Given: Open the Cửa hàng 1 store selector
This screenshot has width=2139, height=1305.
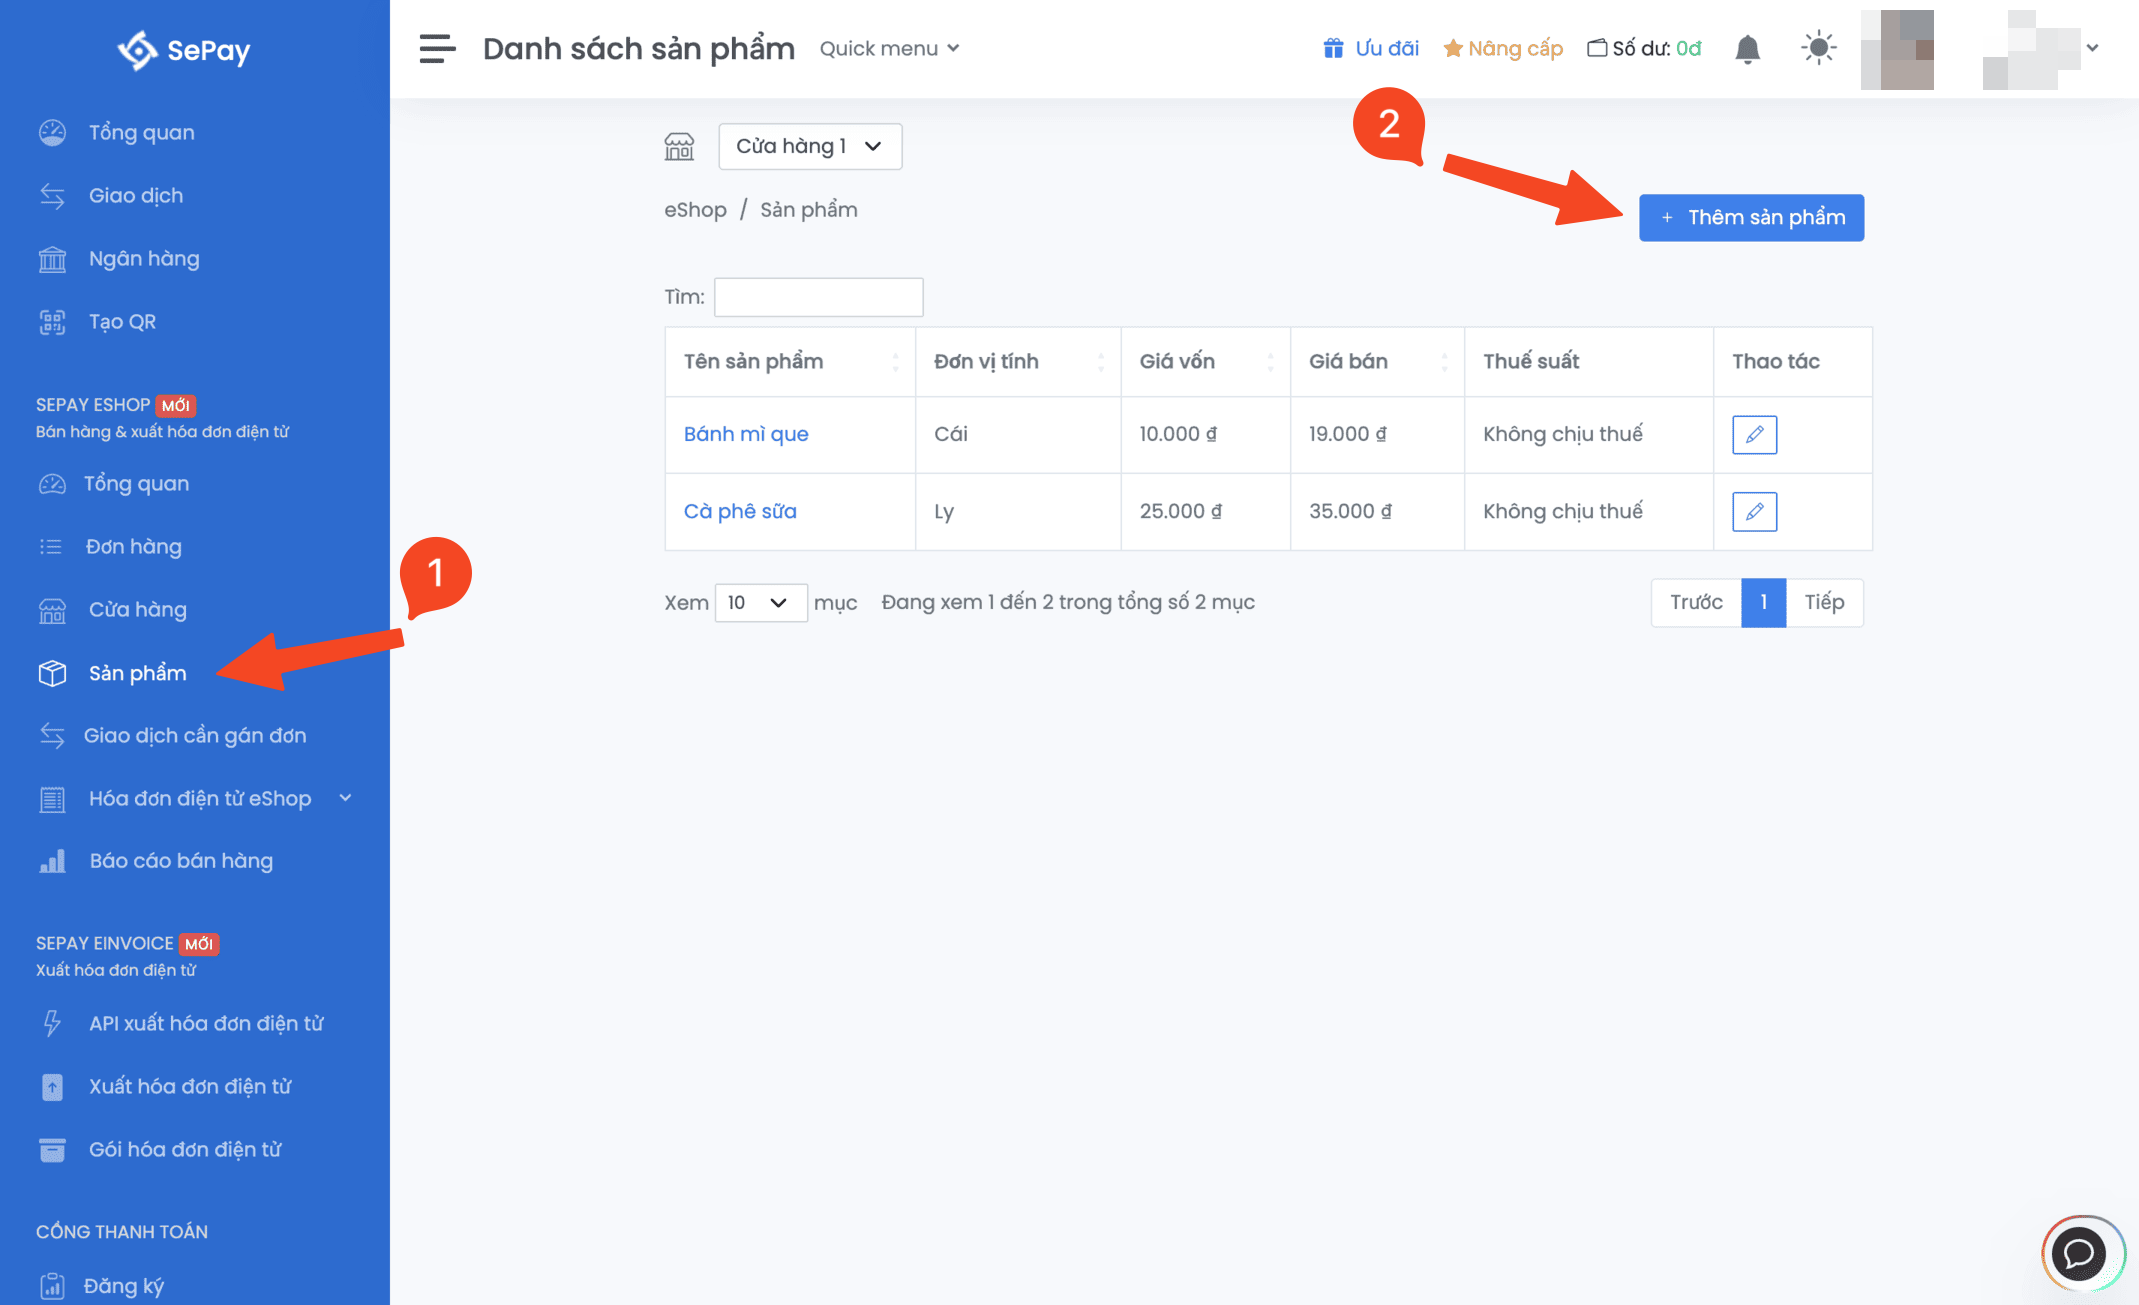Looking at the screenshot, I should point(809,147).
